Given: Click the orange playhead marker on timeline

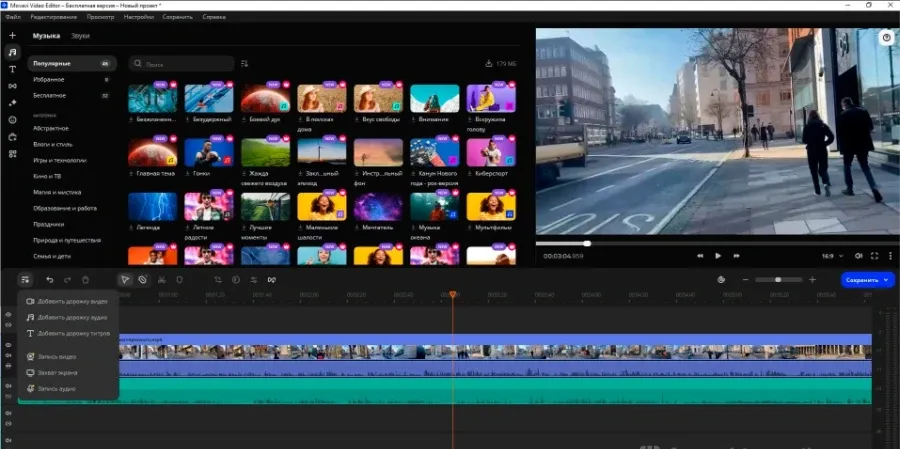Looking at the screenshot, I should [x=452, y=295].
